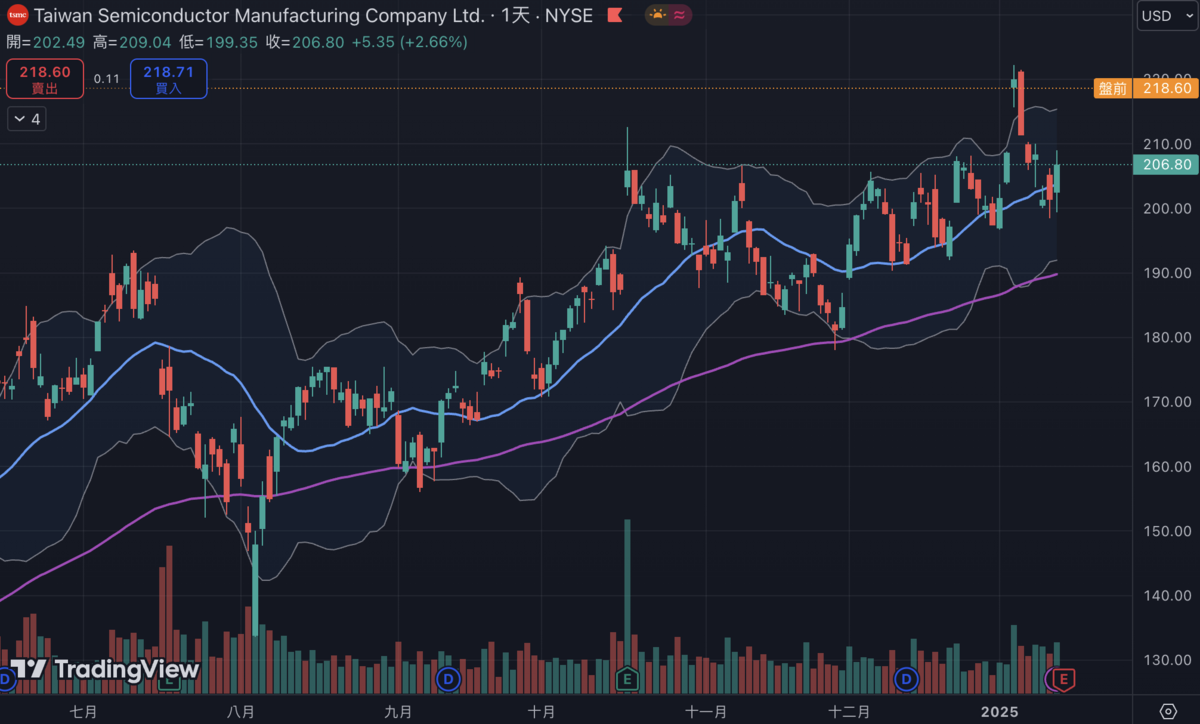Screen dimensions: 1200x724
Task: Click the 210.00 price axis label
Action: 1166,143
